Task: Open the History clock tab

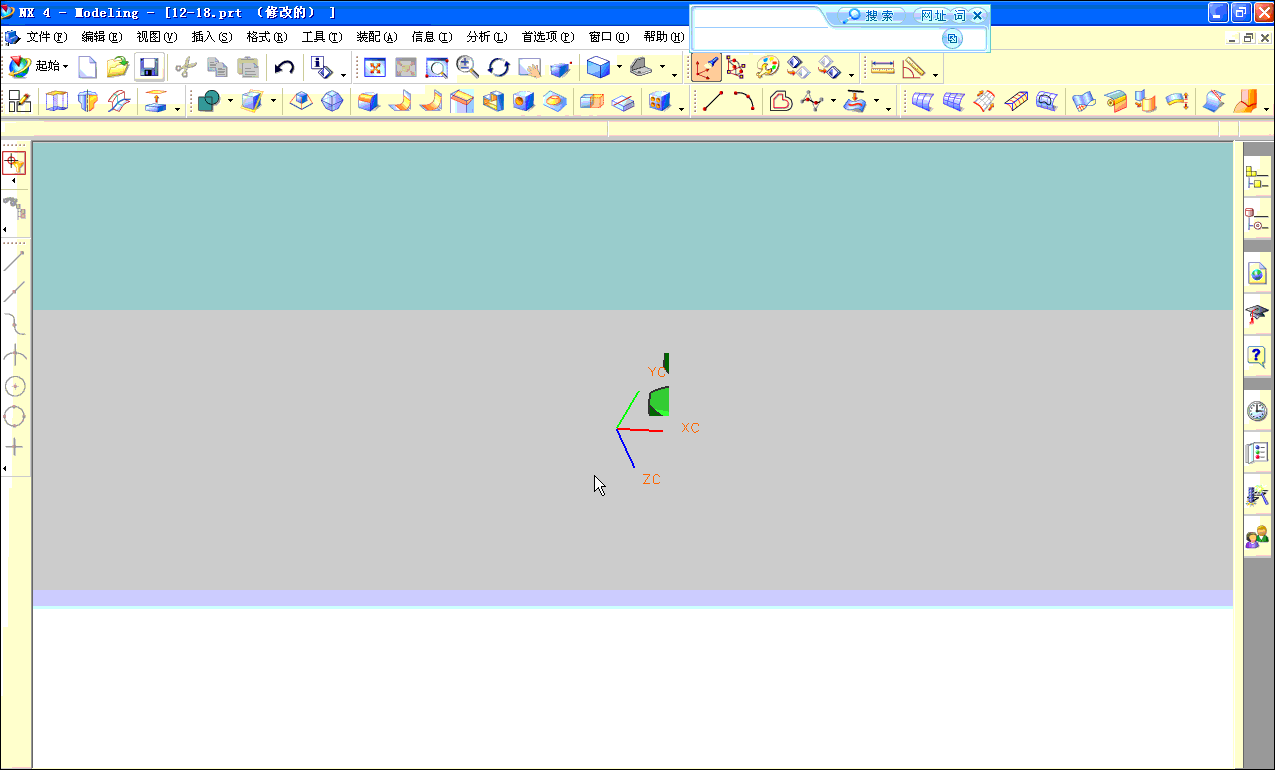Action: (x=1256, y=411)
